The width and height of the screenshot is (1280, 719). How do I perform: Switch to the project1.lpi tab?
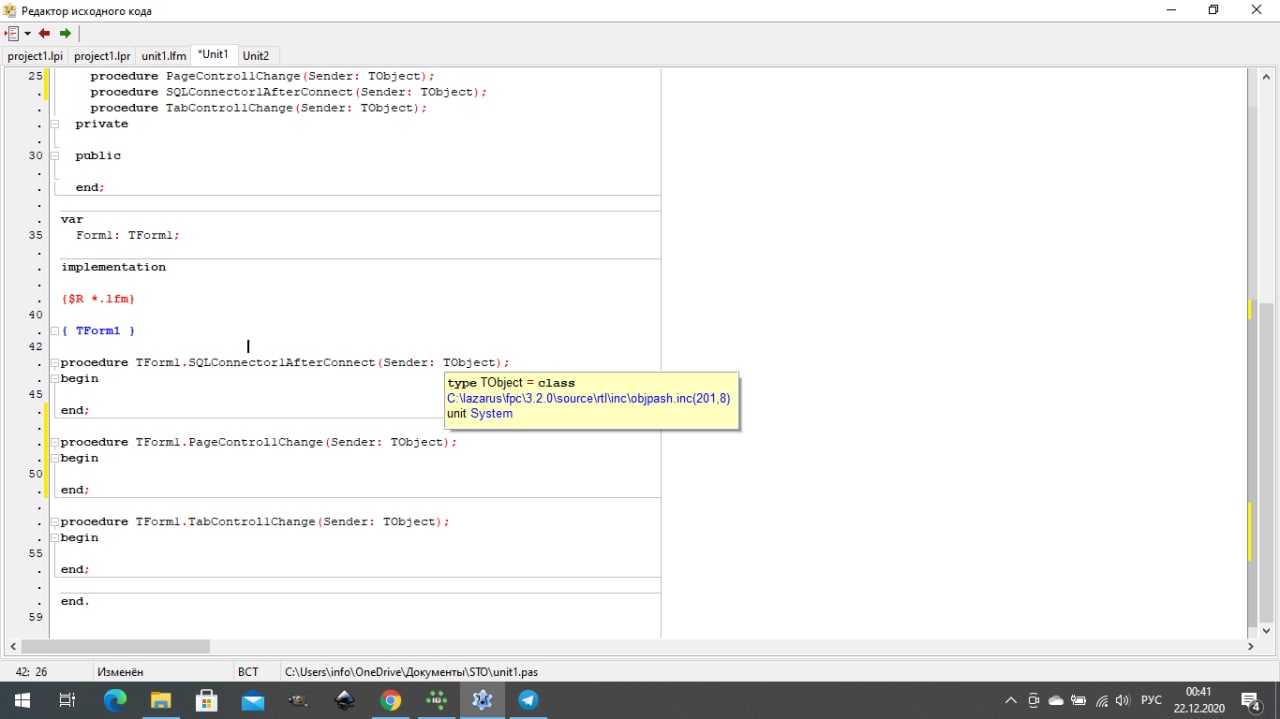point(35,56)
